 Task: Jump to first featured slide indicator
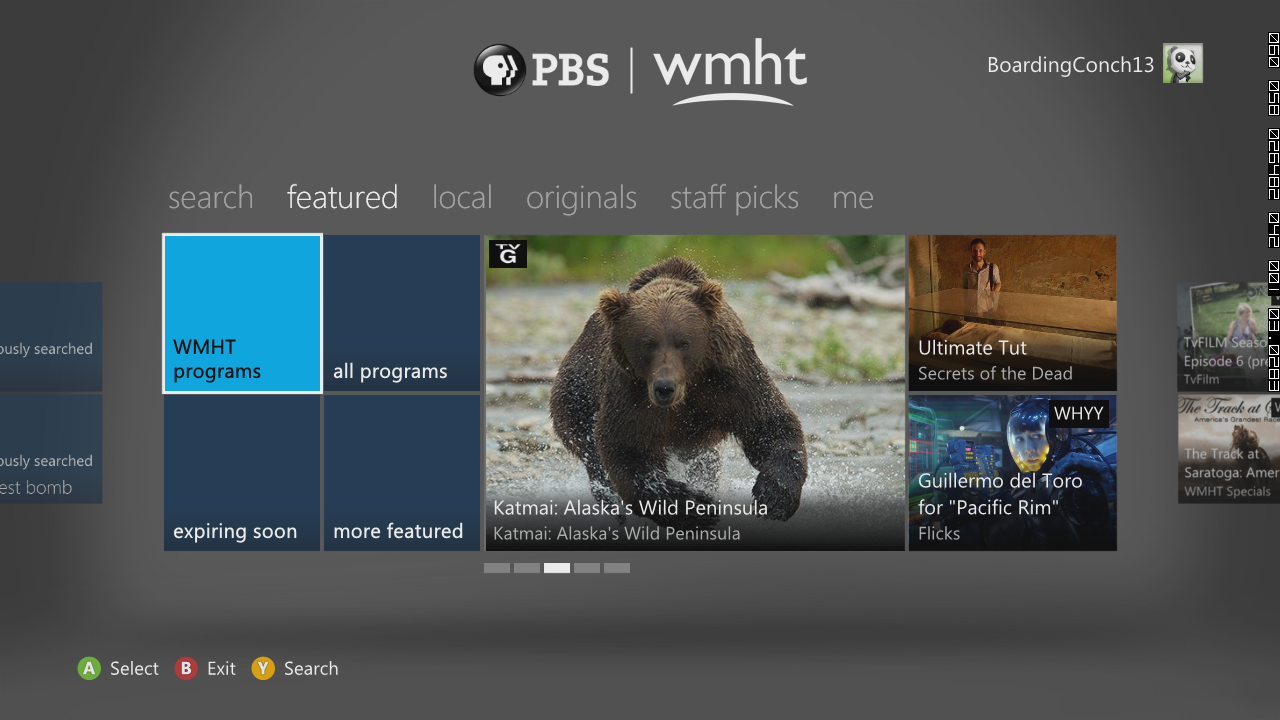coord(497,568)
